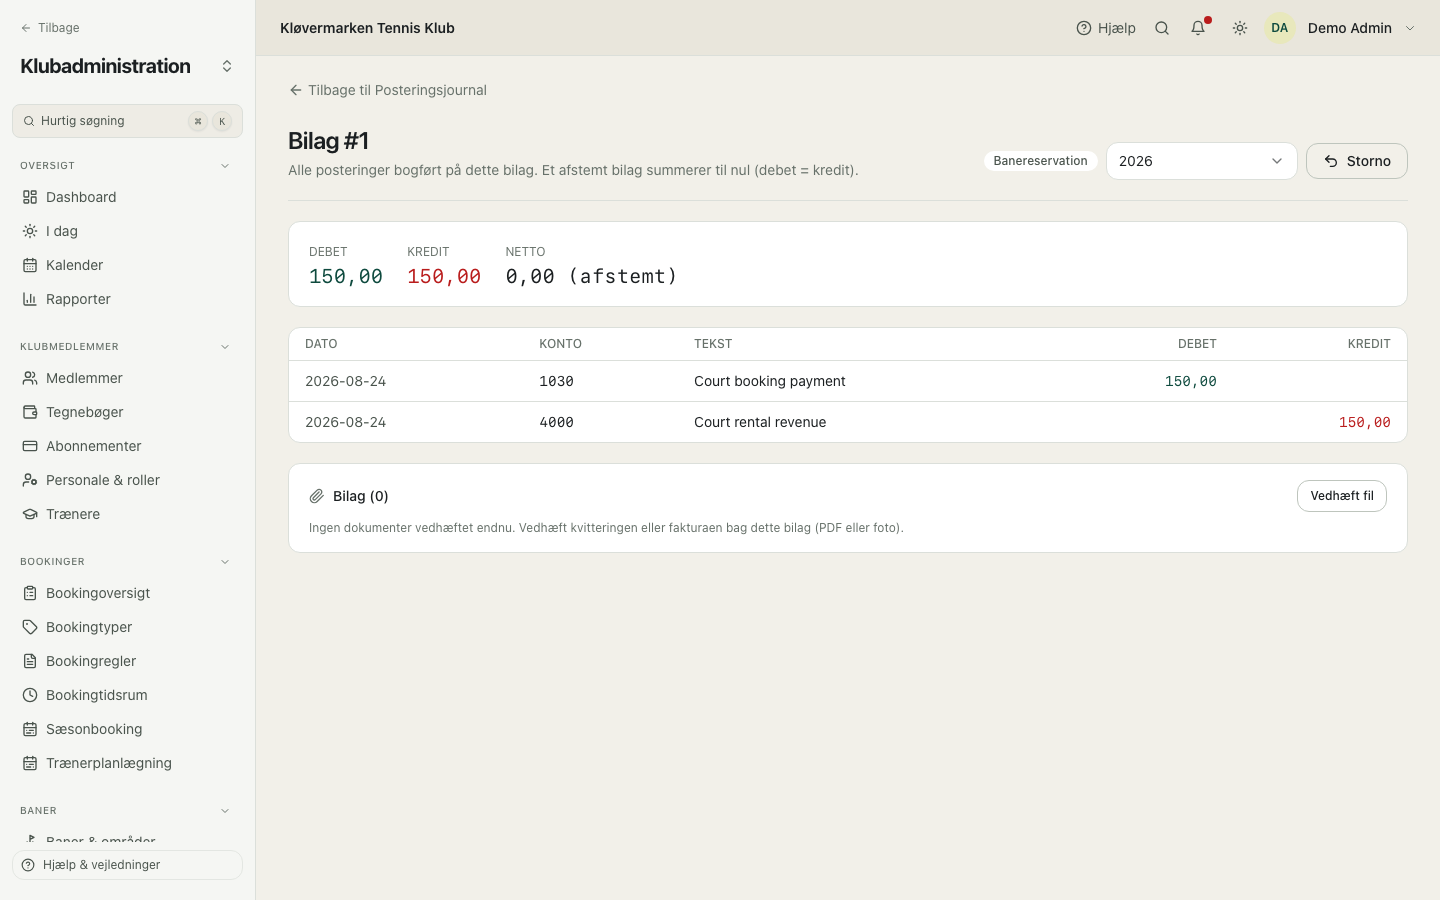Collapse the Bookinger sidebar section
This screenshot has height=900, width=1440.
pos(225,562)
